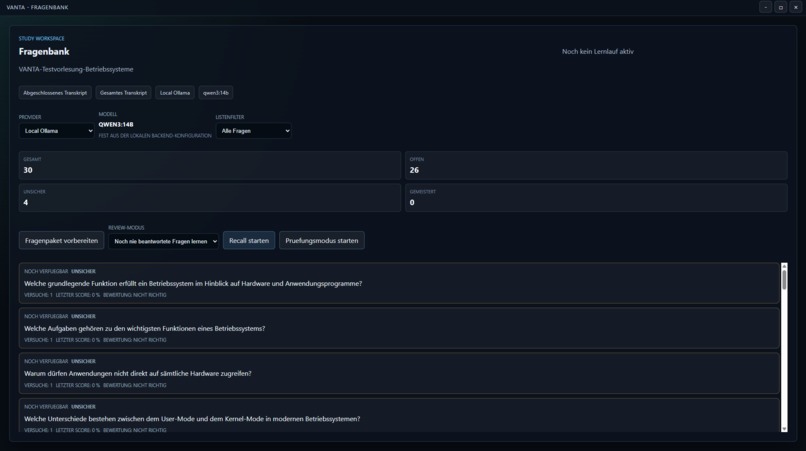Image resolution: width=806 pixels, height=451 pixels.
Task: Select the Abgeschlossenes Transkript chip
Action: pos(55,93)
